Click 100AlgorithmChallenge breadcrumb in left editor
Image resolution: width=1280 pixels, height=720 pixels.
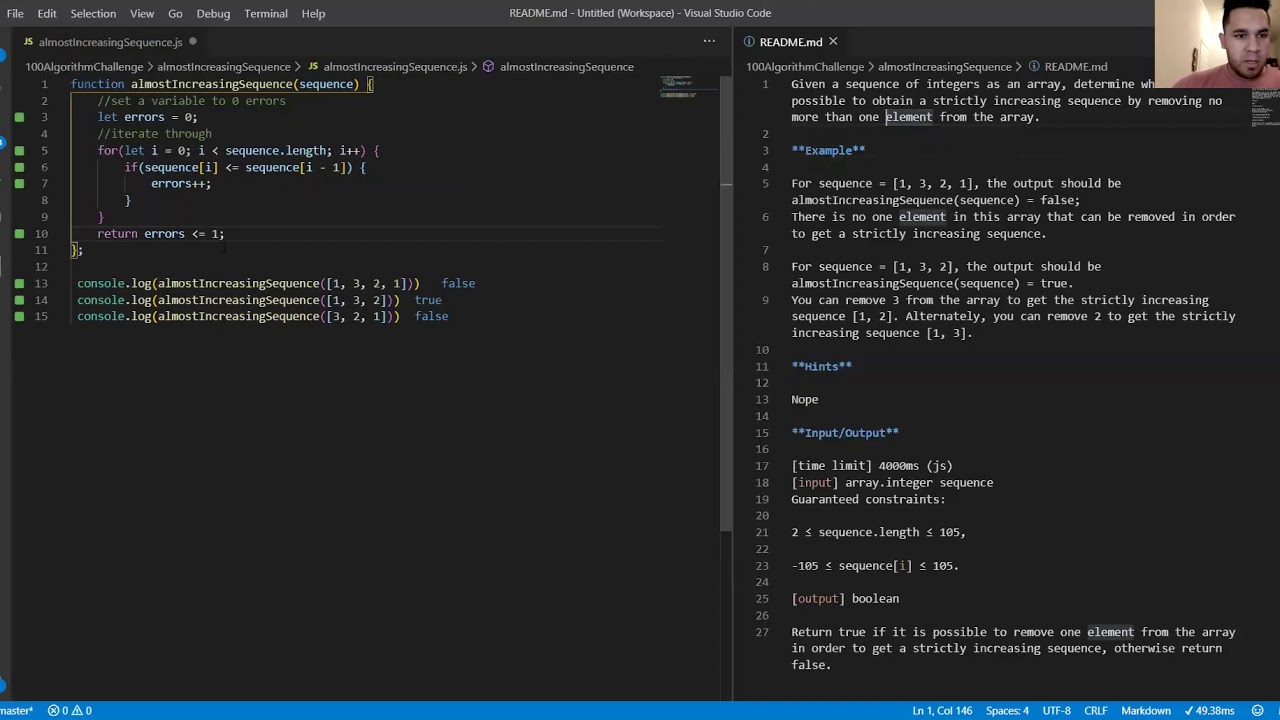tap(84, 67)
